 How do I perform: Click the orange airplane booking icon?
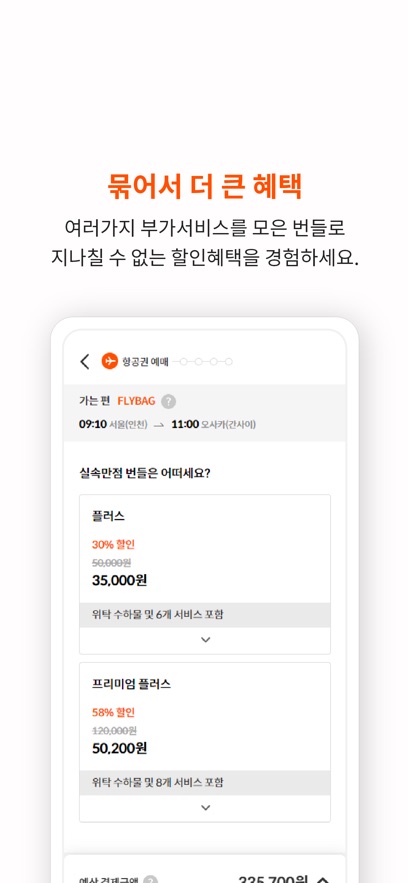[x=110, y=360]
